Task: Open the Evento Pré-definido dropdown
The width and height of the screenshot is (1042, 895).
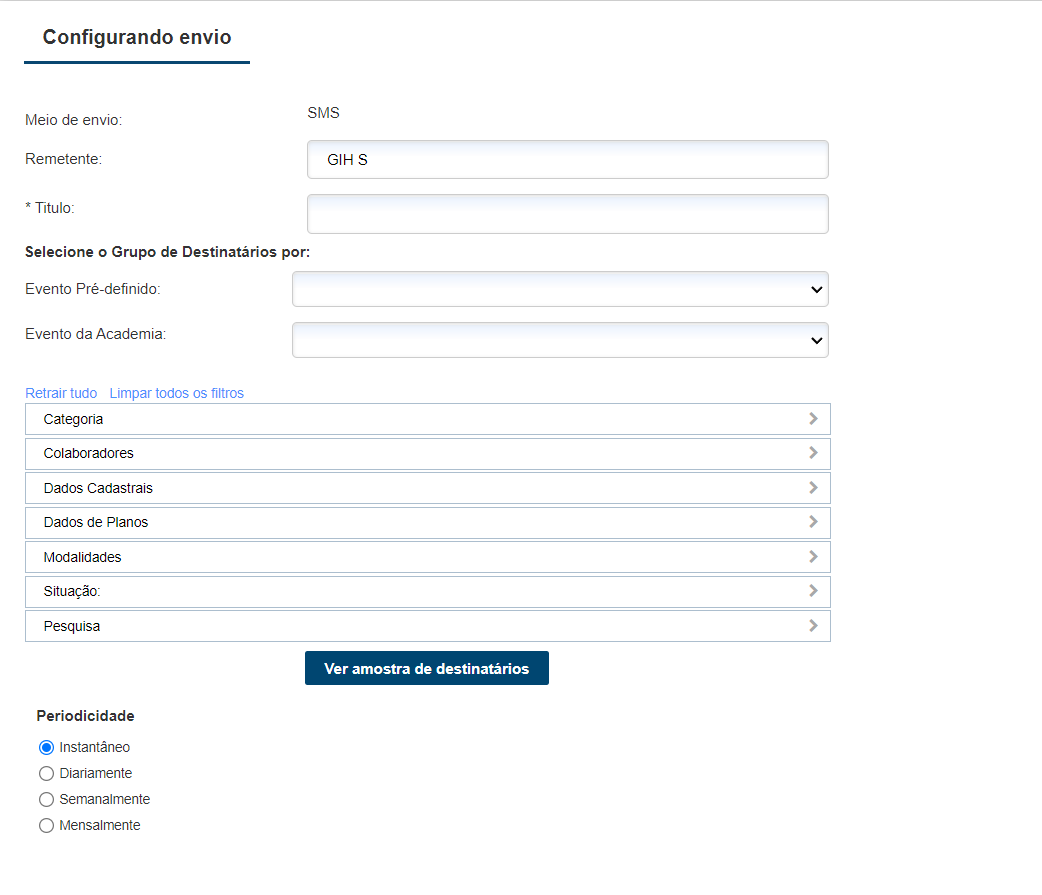Action: 560,289
